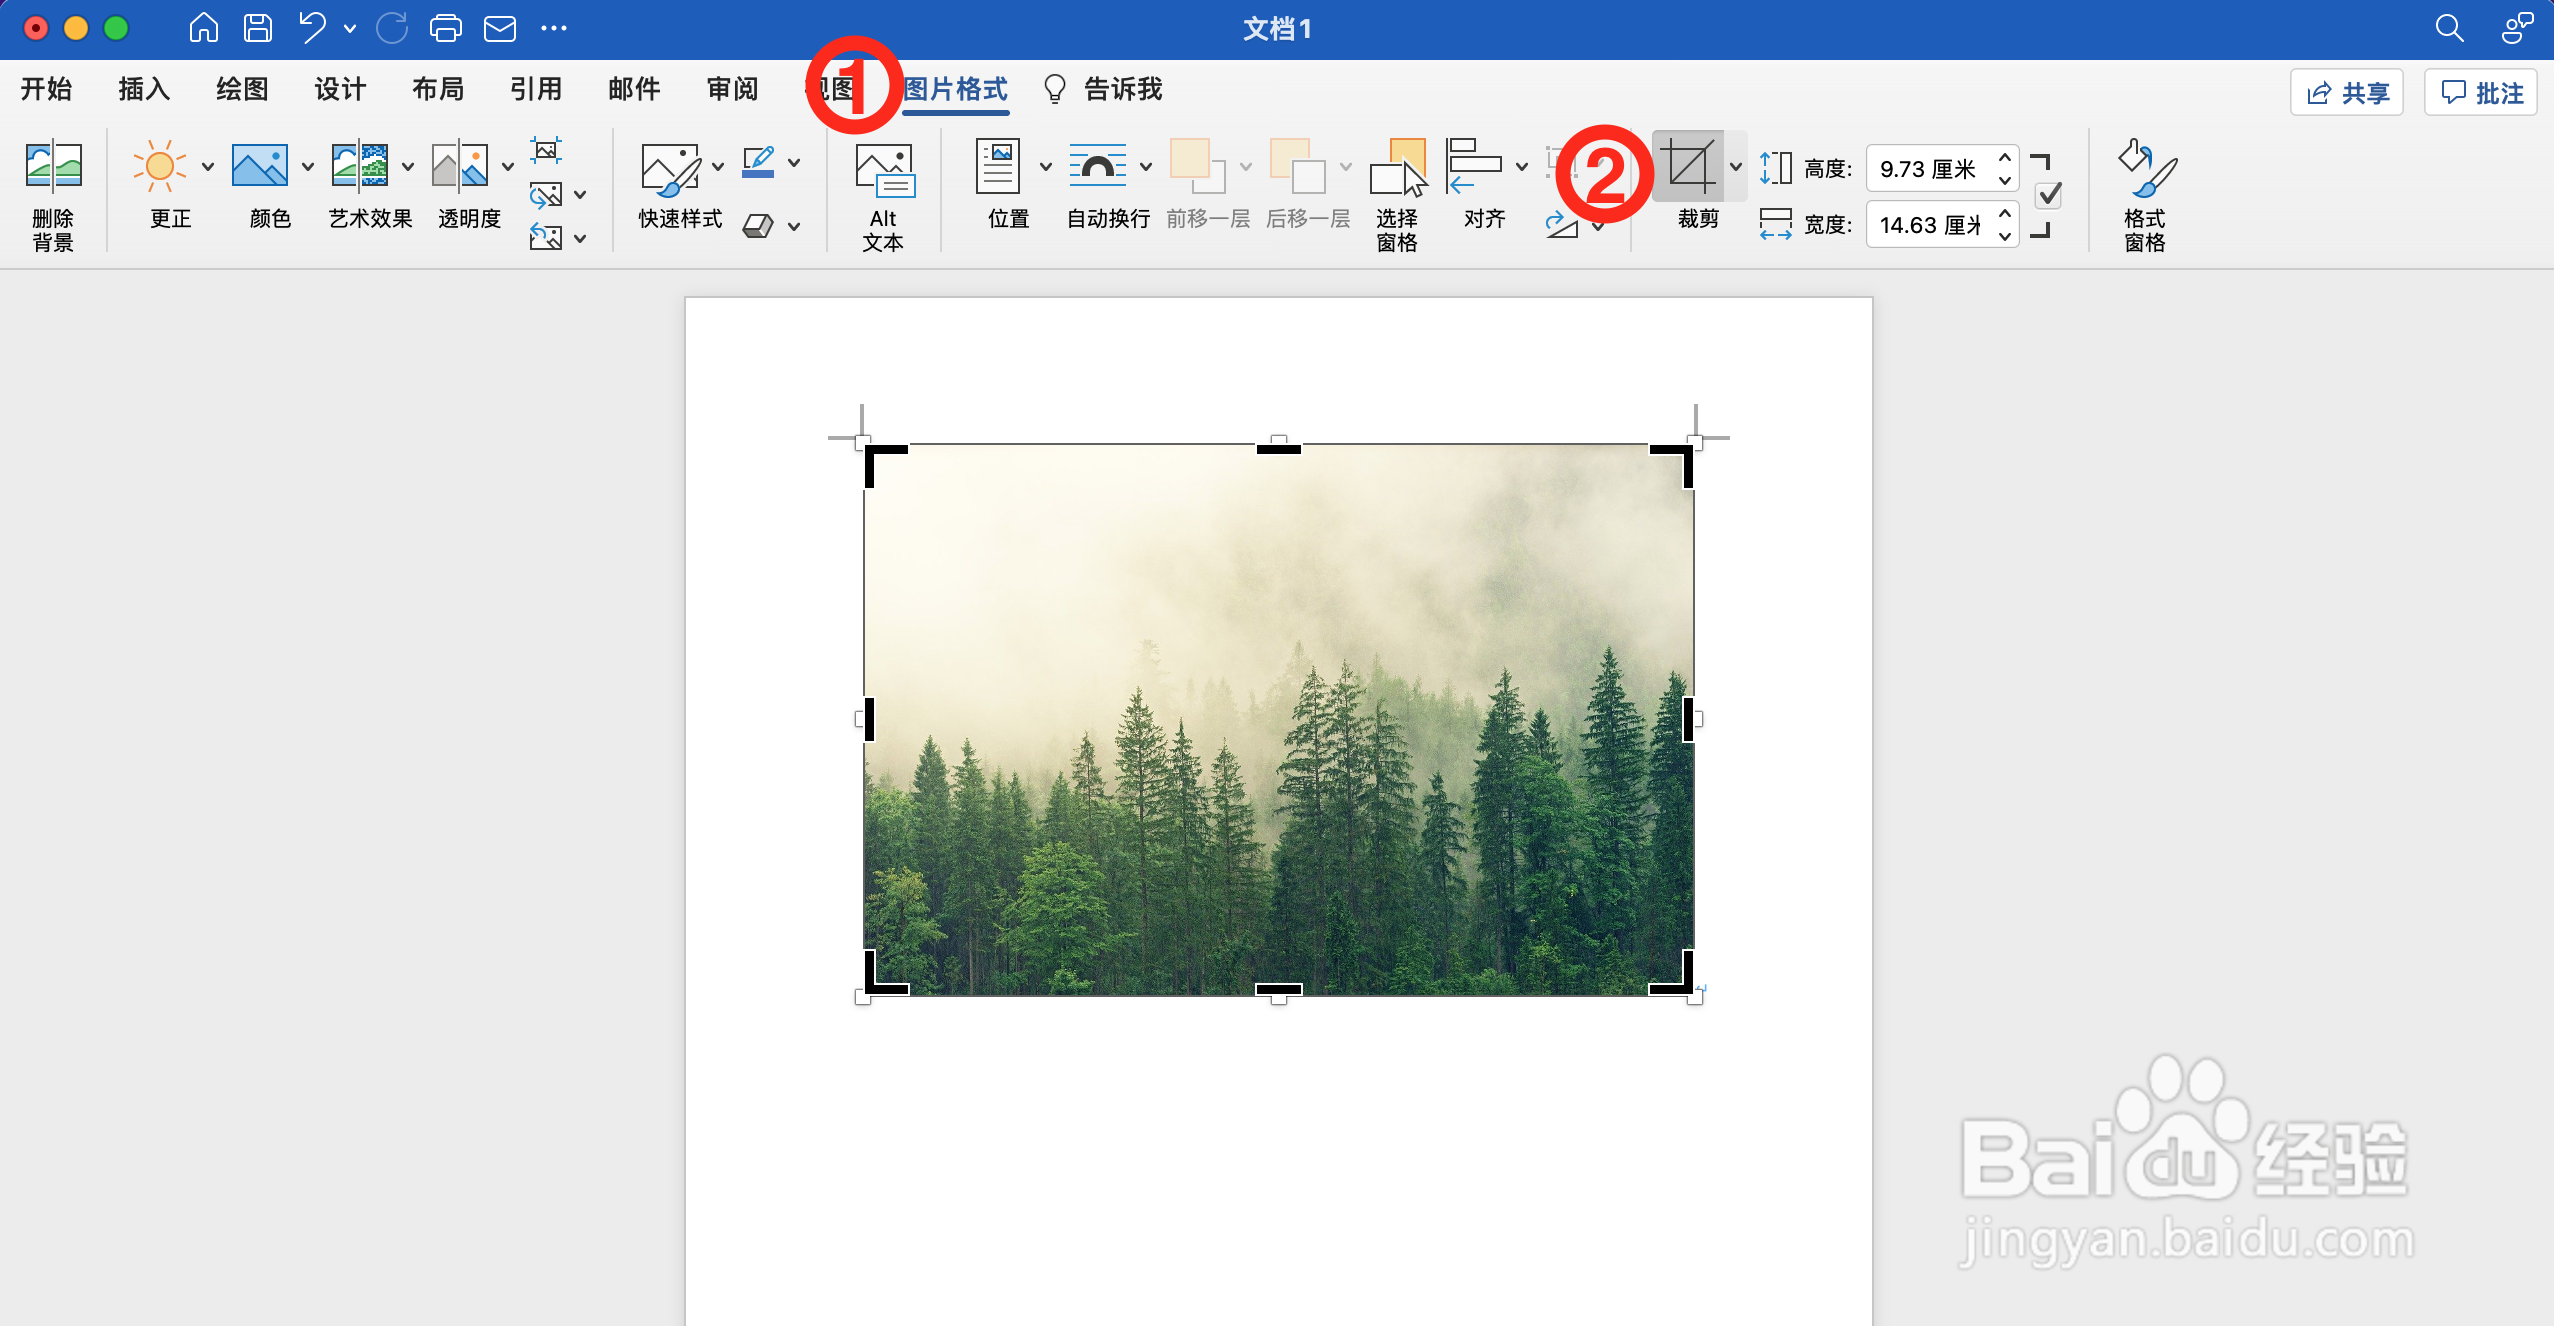This screenshot has height=1326, width=2554.
Task: Click the 艺术效果 artistic effects icon
Action: point(360,166)
